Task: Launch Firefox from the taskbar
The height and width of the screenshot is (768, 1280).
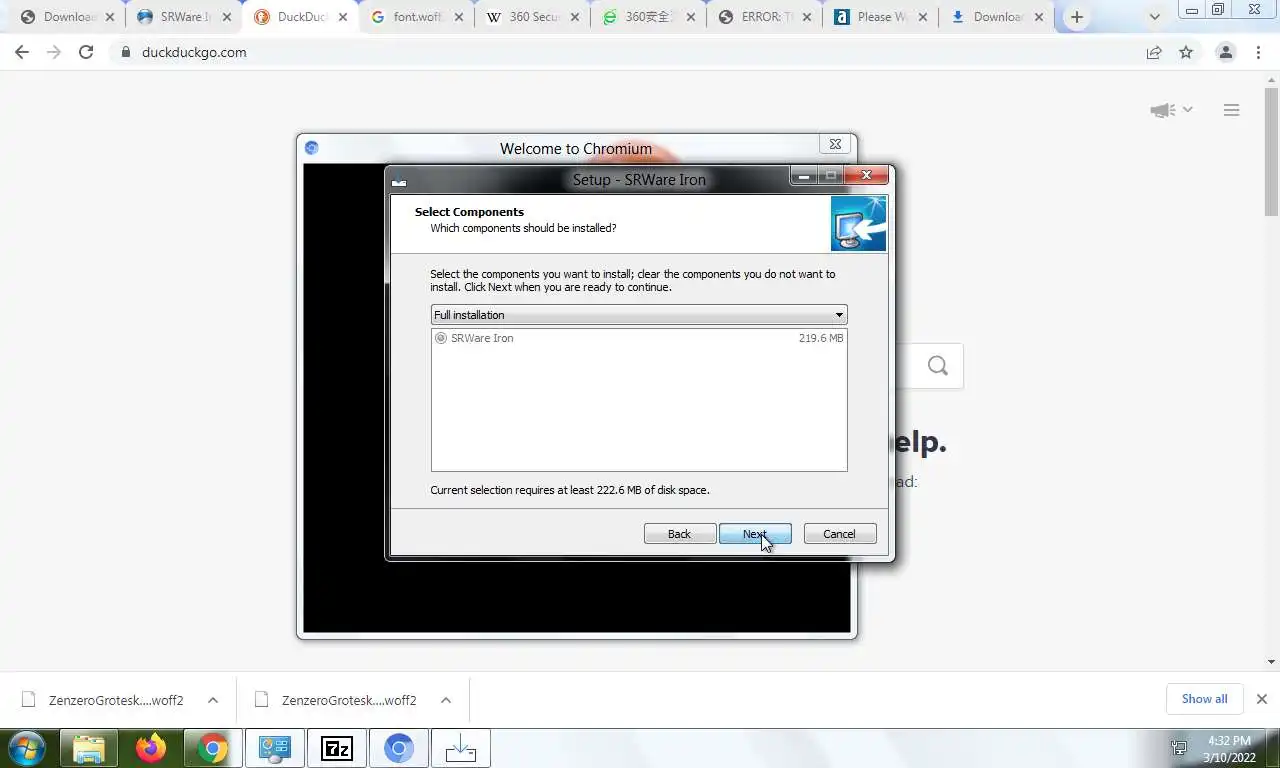Action: [x=151, y=748]
